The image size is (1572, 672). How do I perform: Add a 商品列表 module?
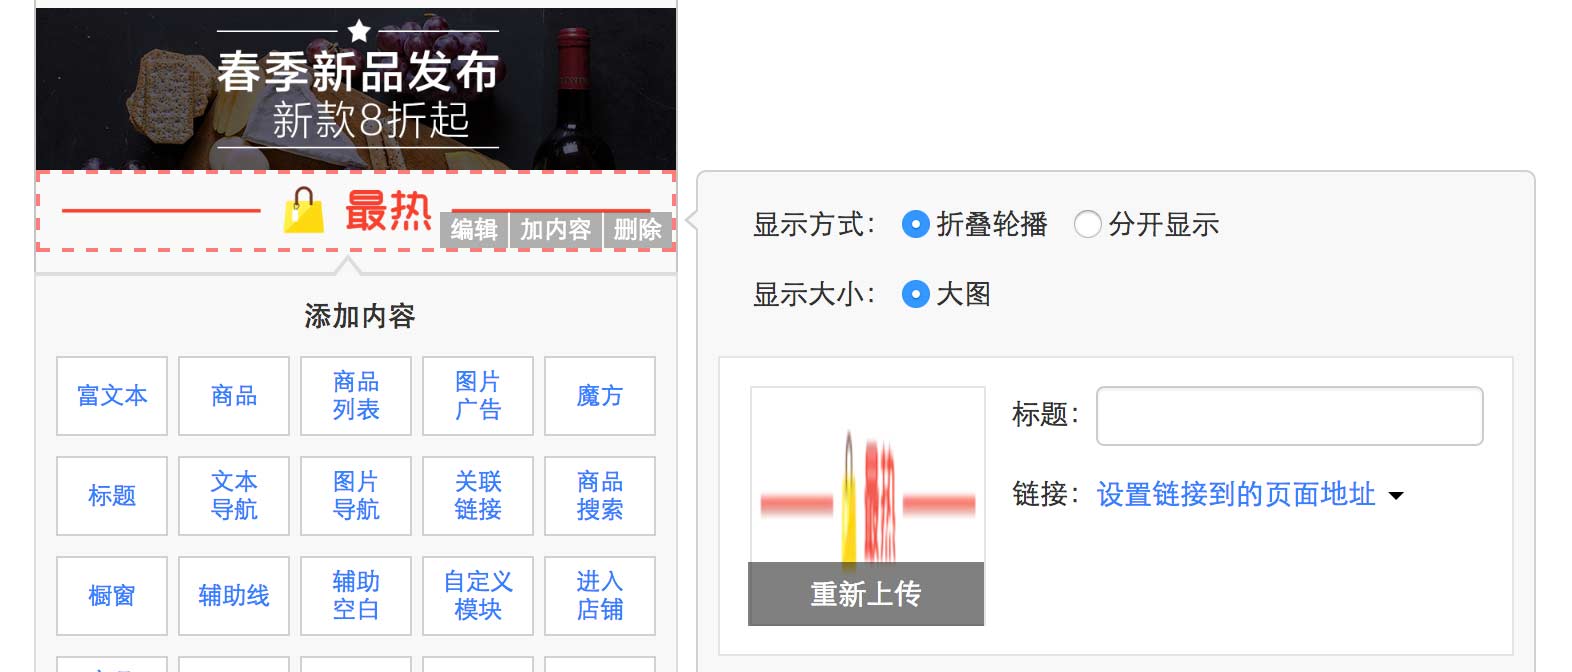[356, 396]
